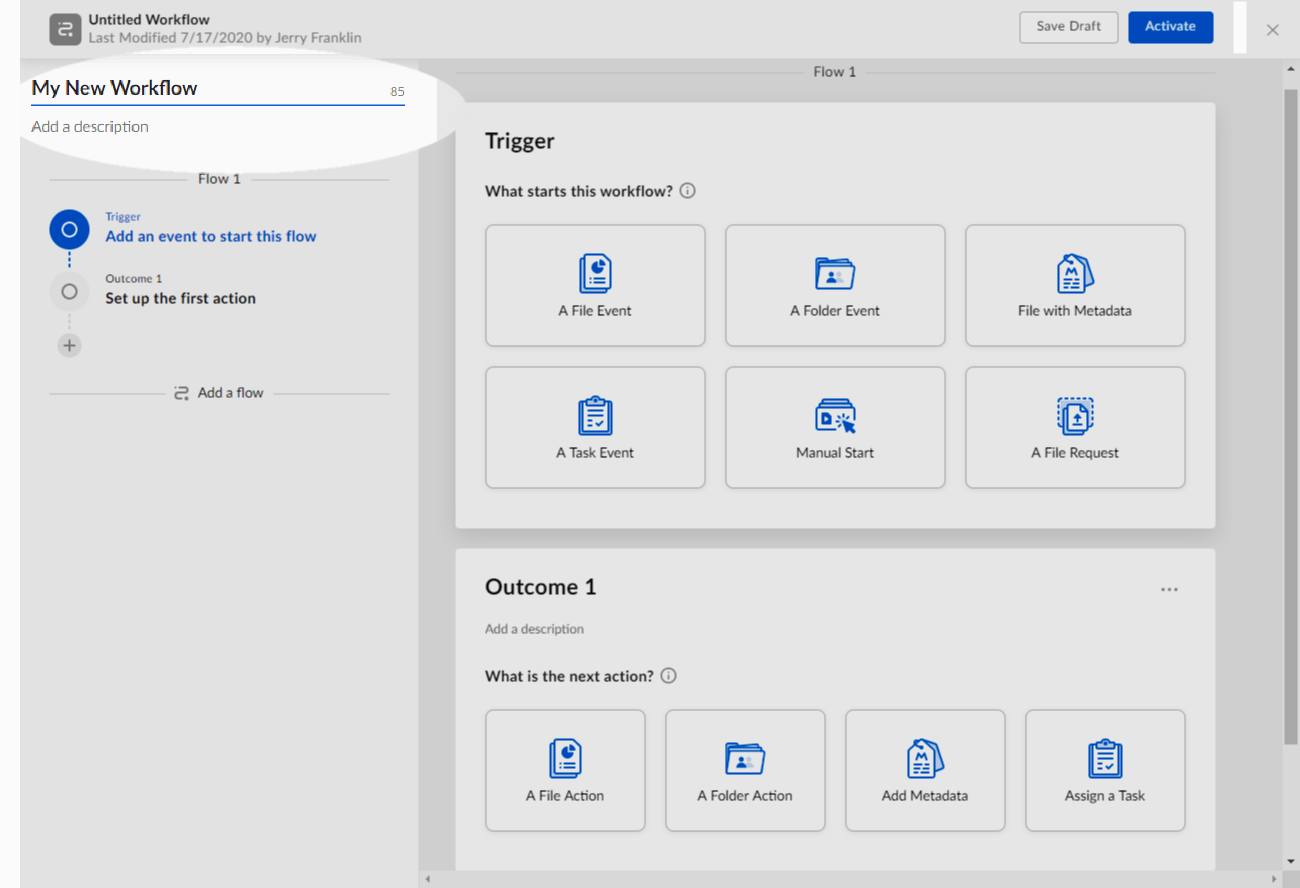Choose A File Request trigger
Screen dimensions: 1300x888
tap(1075, 428)
